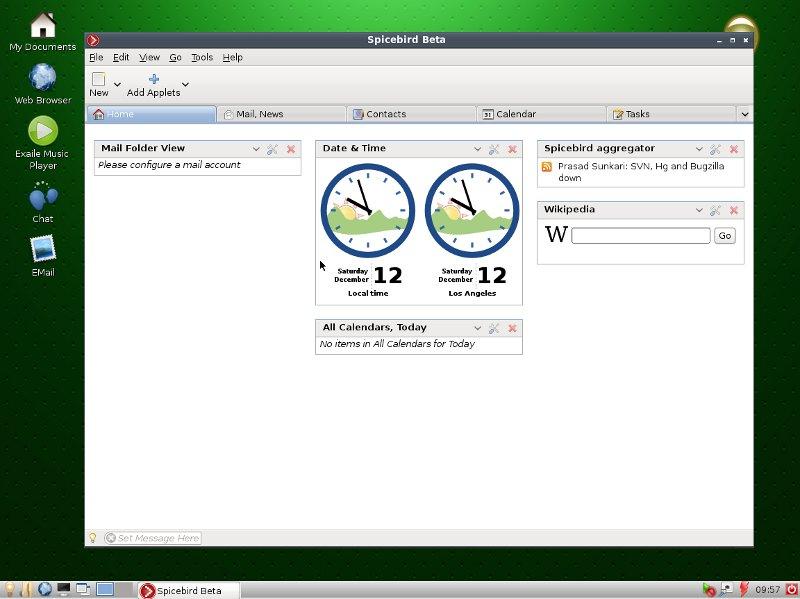Click the Wikipedia W logo
Viewport: 800px width, 599px height.
tap(556, 234)
